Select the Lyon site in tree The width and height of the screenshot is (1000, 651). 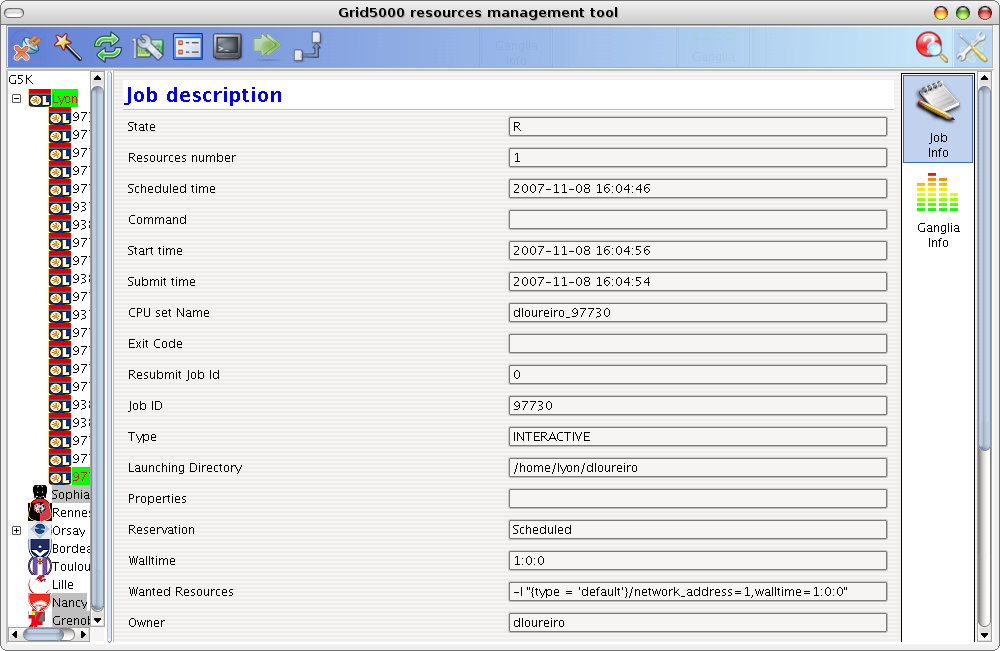[65, 99]
